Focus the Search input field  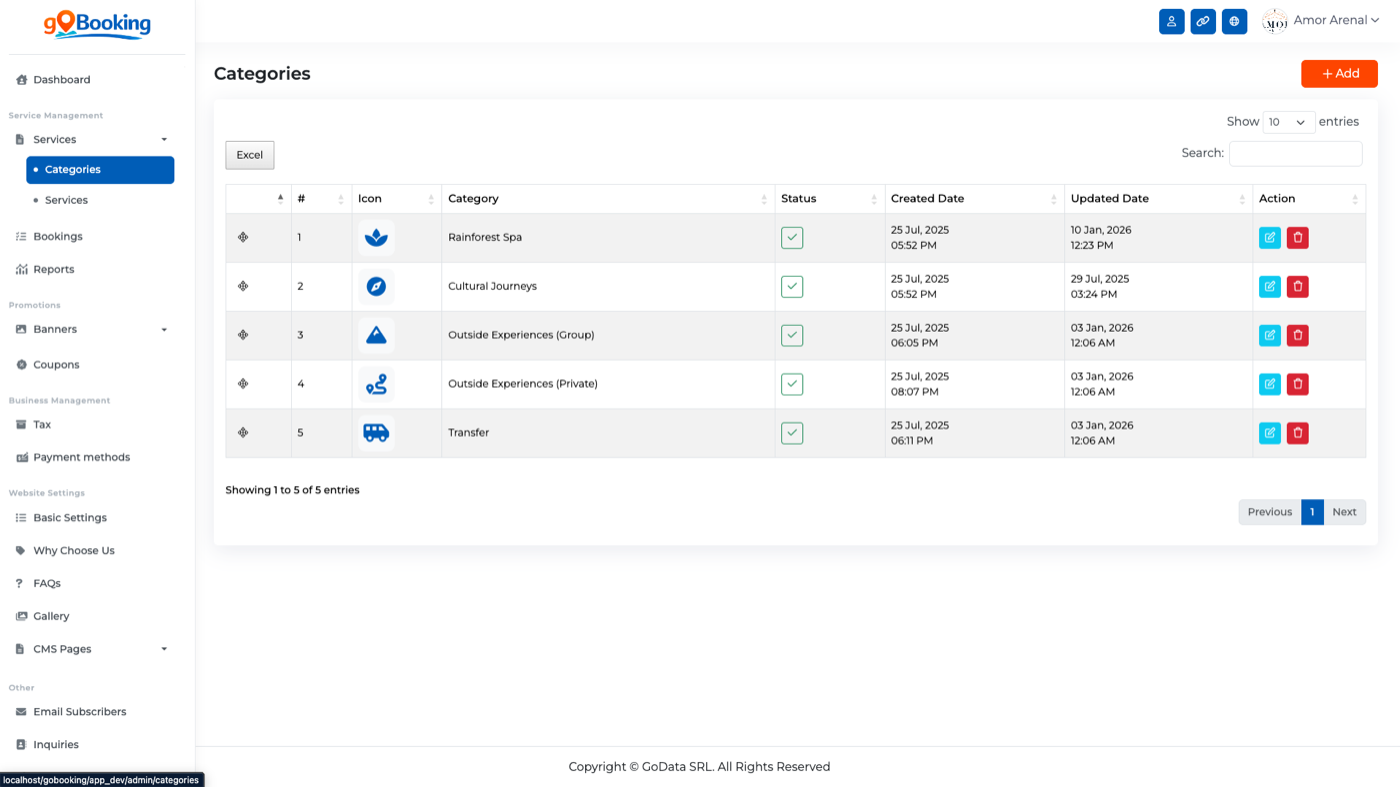pyautogui.click(x=1295, y=153)
